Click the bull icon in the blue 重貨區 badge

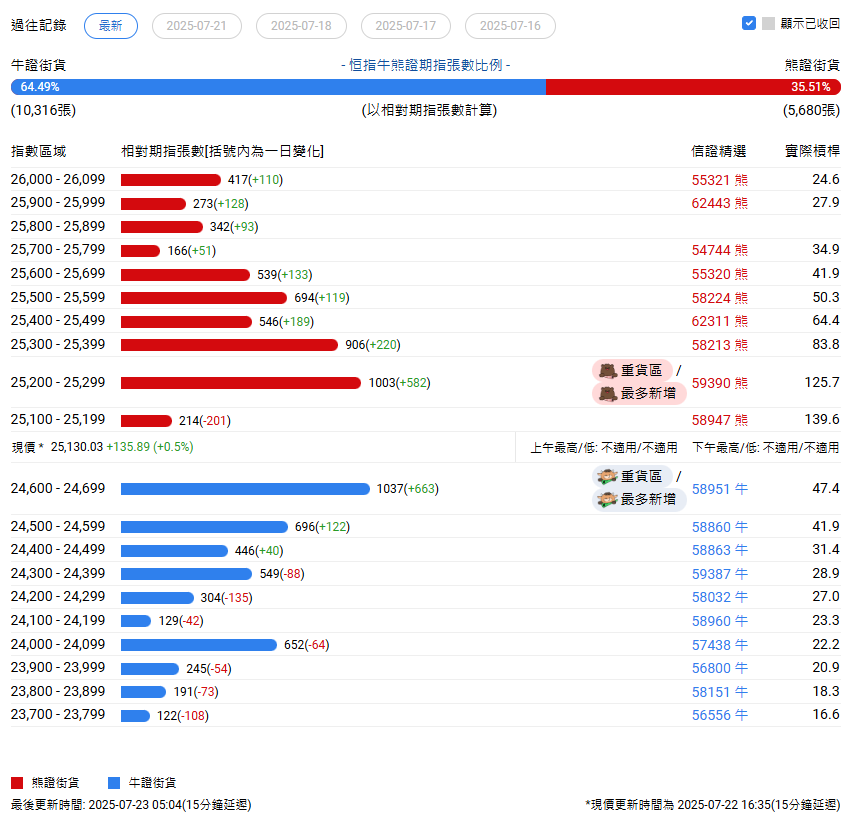pyautogui.click(x=607, y=477)
